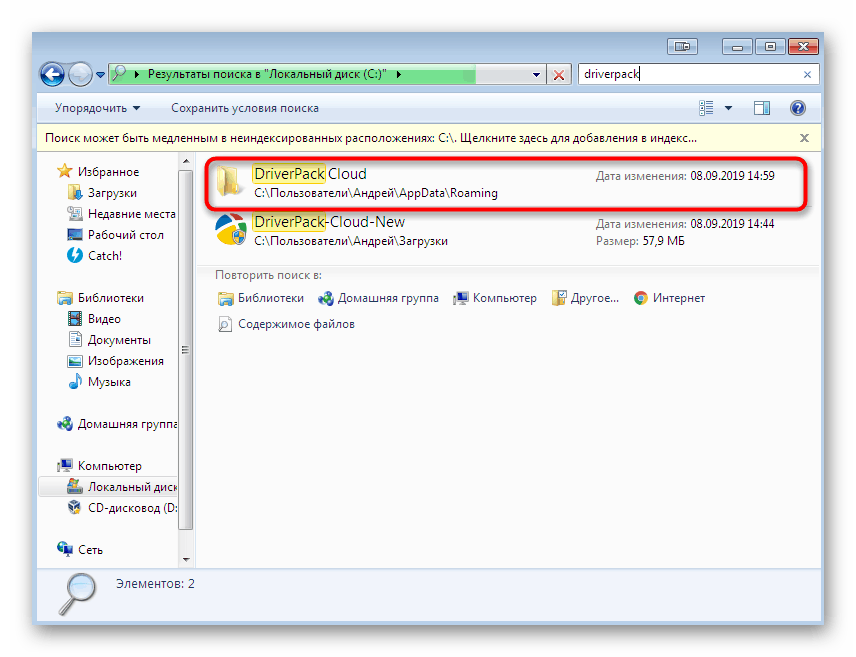The image size is (856, 657).
Task: Click the Размер: 57,9 МБ text
Action: 640,241
